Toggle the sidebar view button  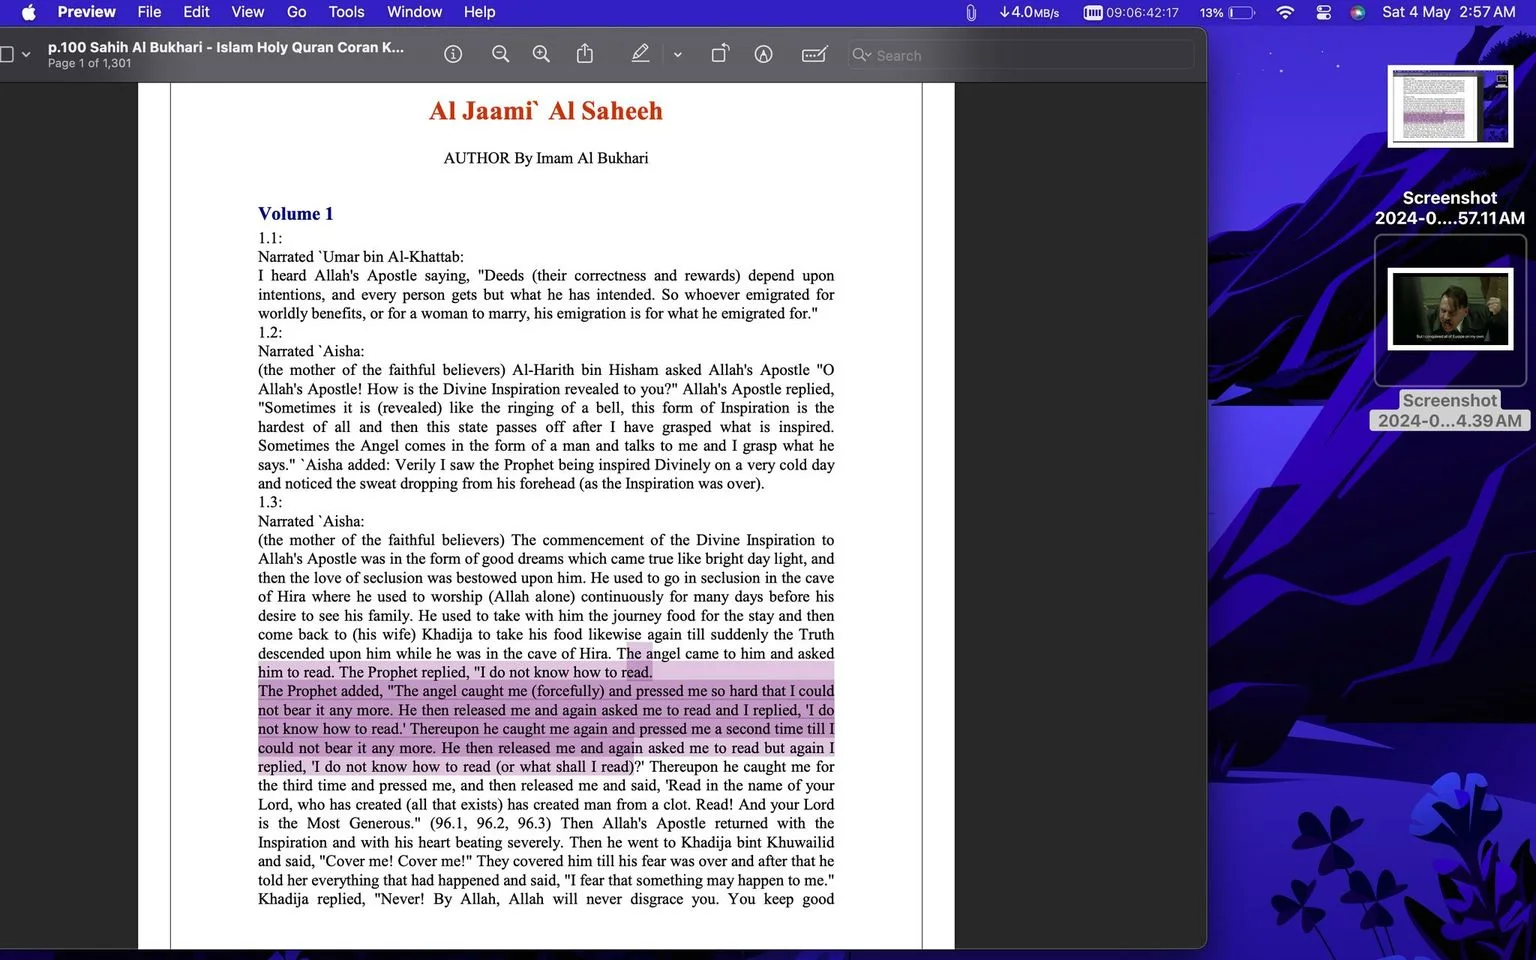[7, 55]
